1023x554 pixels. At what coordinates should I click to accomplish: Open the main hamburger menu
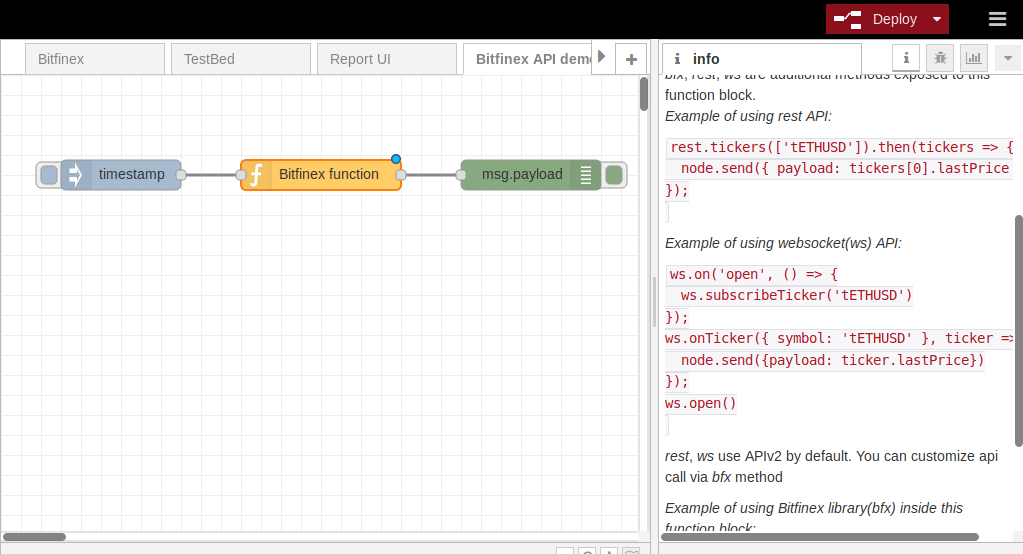[x=997, y=20]
